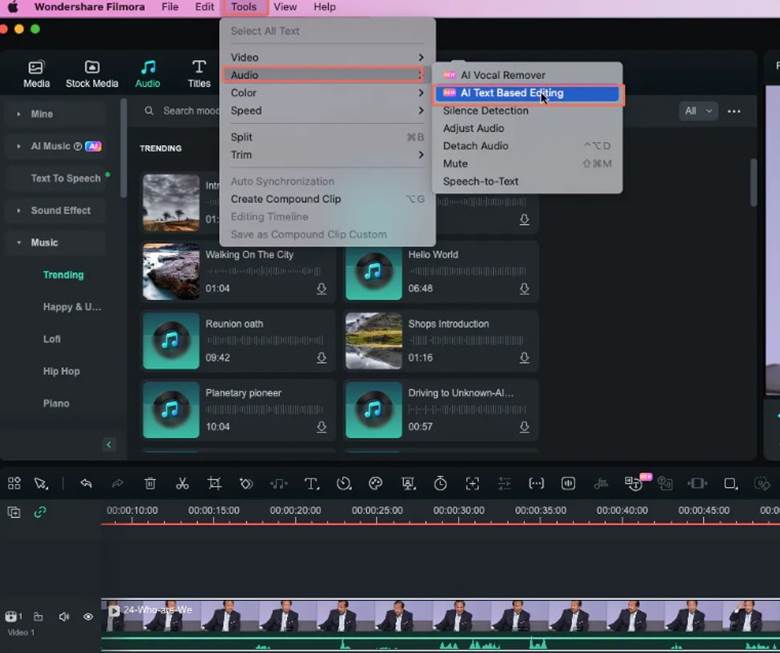Viewport: 780px width, 653px height.
Task: Download Shops Introduction track
Action: pos(524,358)
